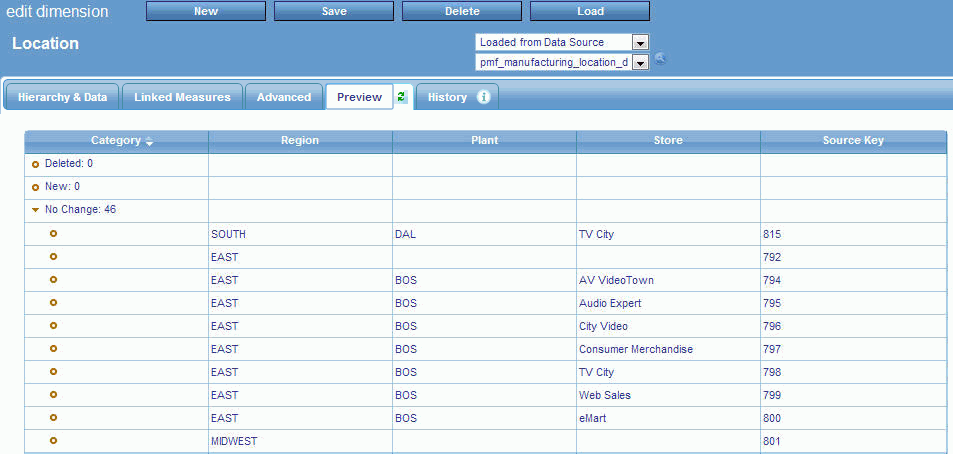Select the Preview tab
The height and width of the screenshot is (454, 953).
[359, 97]
